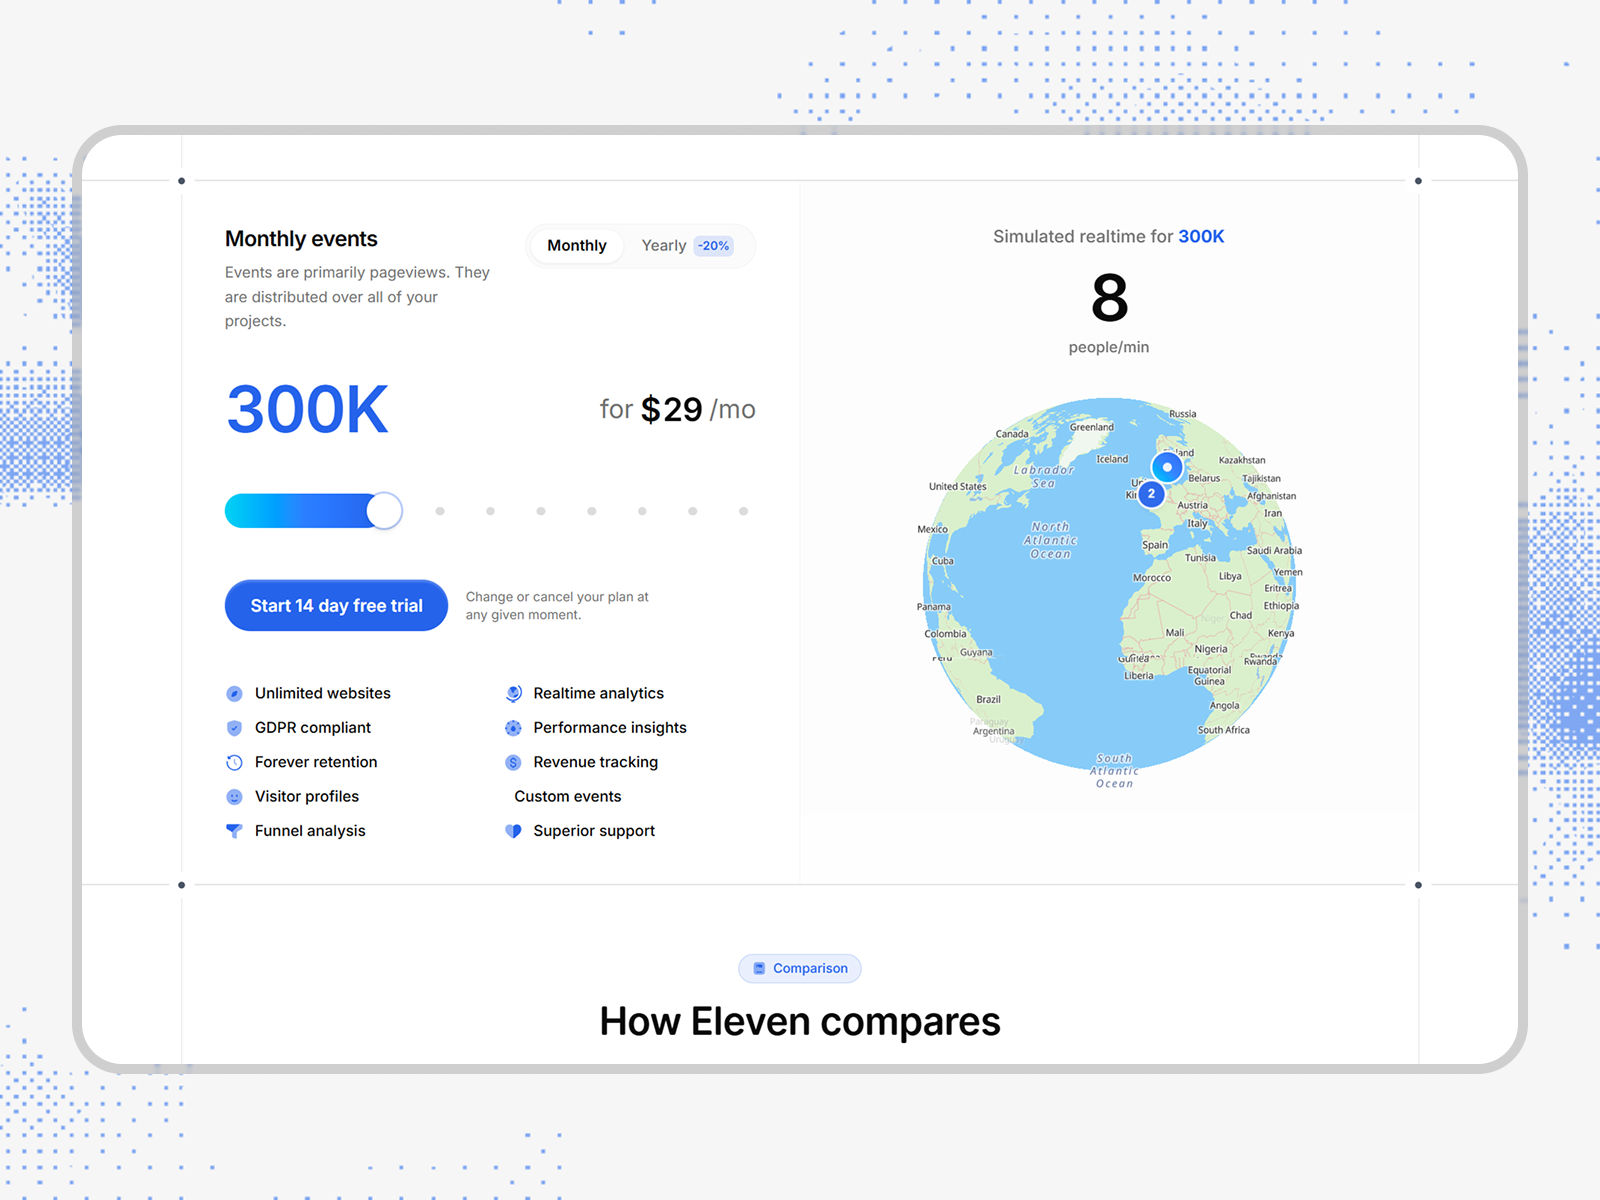Click Superior support feature text
Screen dimensions: 1600x1200
pos(594,831)
